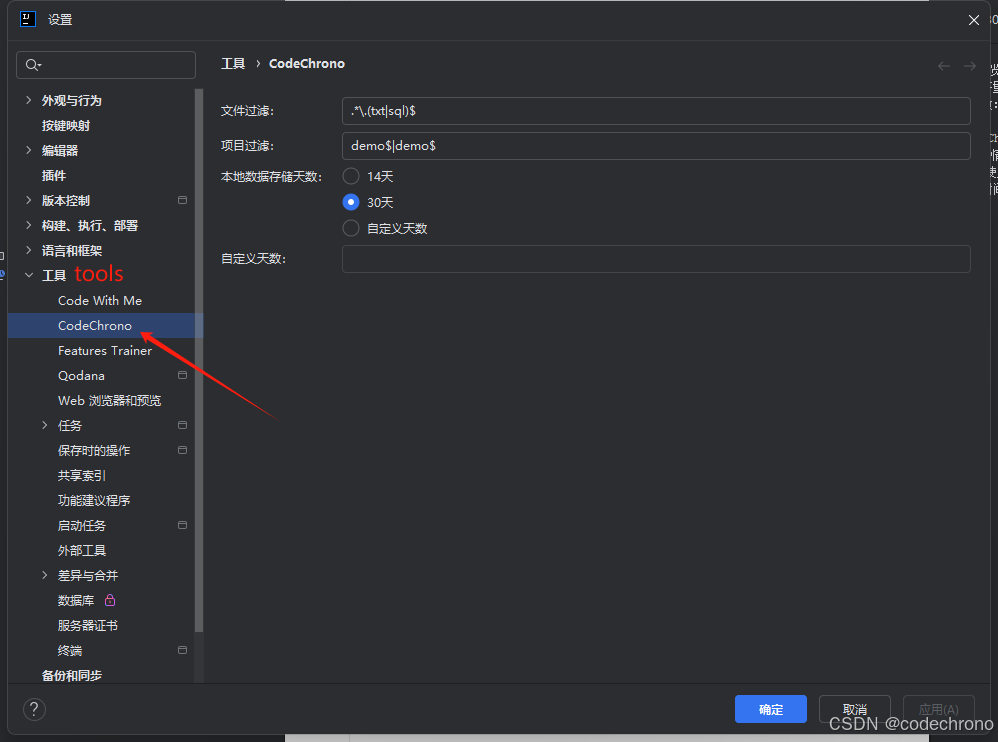Image resolution: width=998 pixels, height=742 pixels.
Task: Click the search magnifier icon in settings
Action: [x=33, y=65]
